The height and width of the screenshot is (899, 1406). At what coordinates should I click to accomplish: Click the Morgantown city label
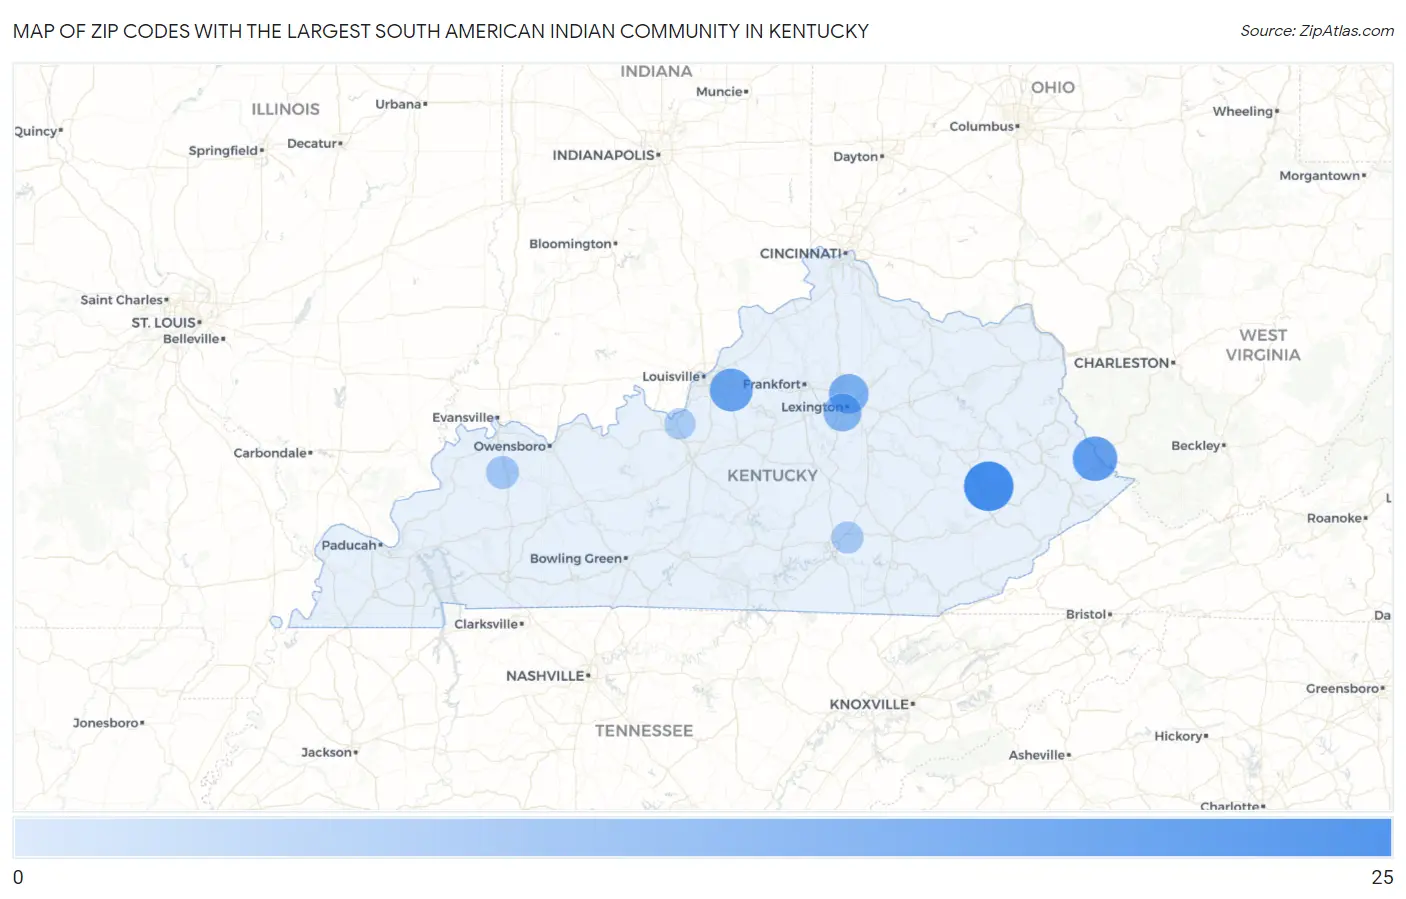click(x=1320, y=176)
